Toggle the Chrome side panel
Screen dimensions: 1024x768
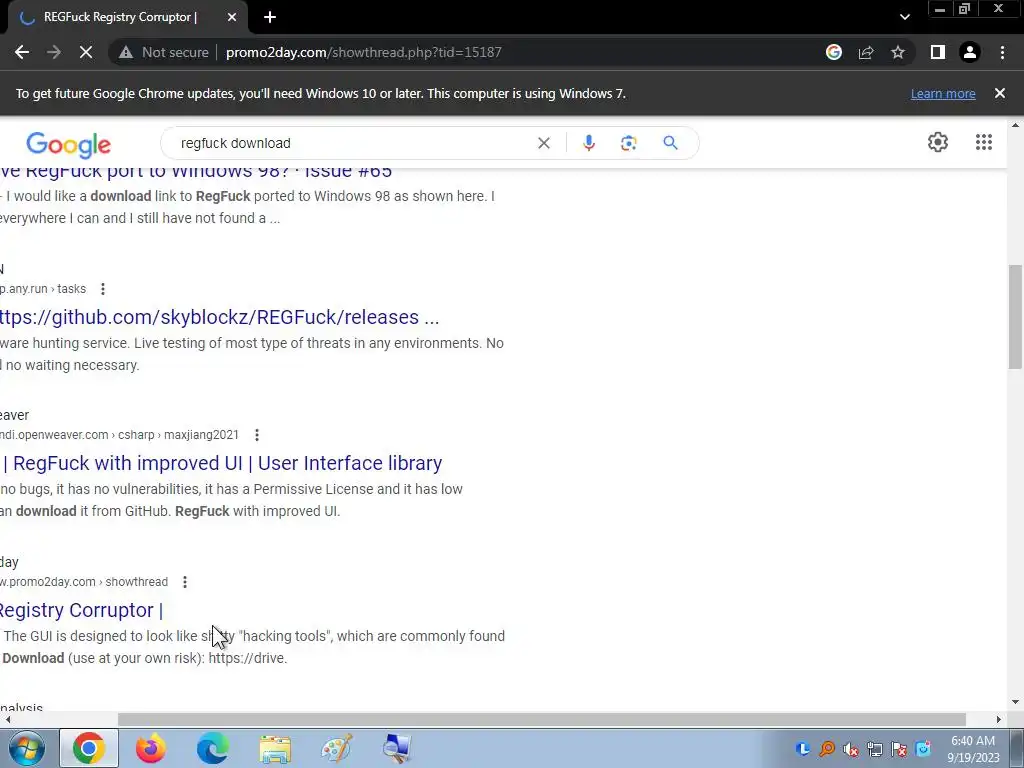[937, 52]
